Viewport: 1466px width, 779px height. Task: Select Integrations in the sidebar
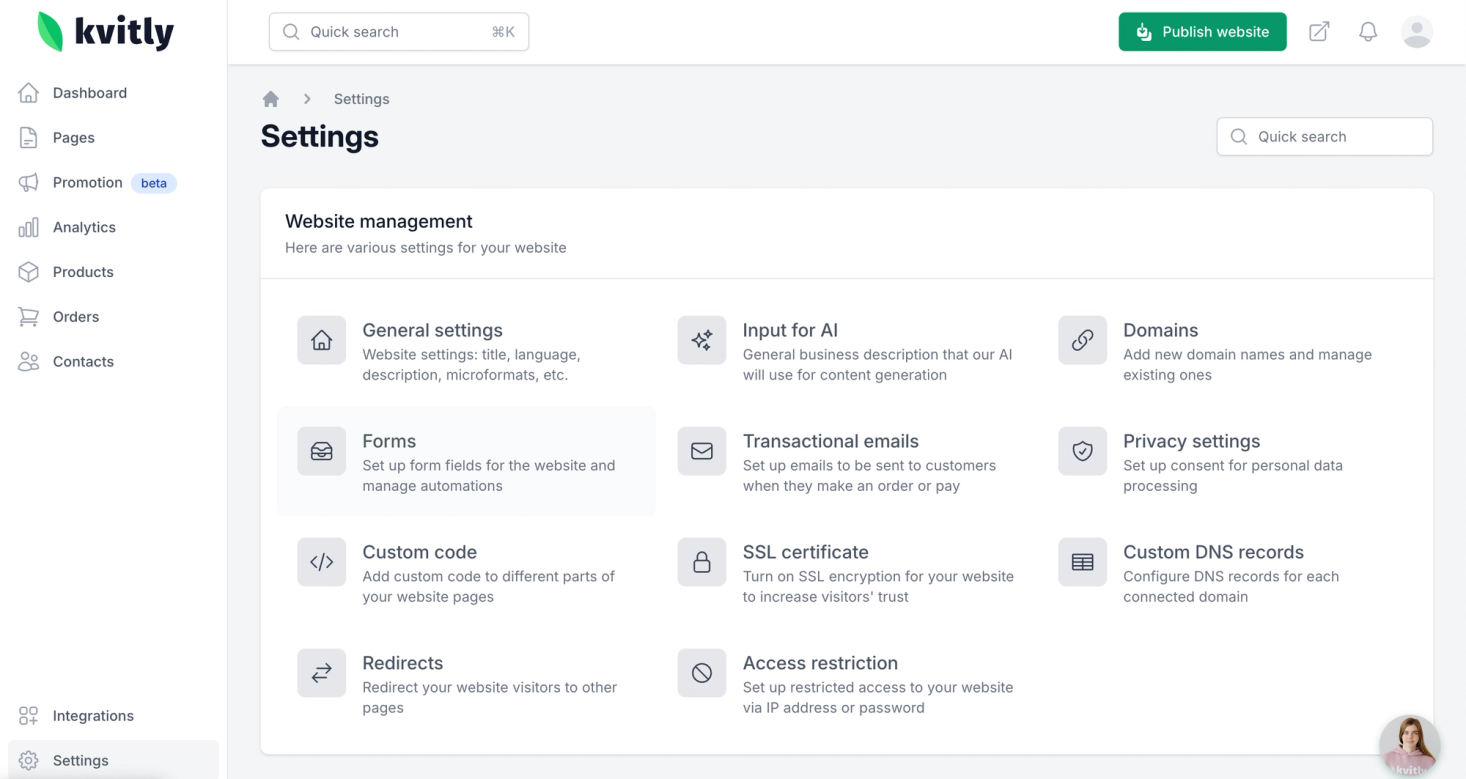tap(93, 716)
